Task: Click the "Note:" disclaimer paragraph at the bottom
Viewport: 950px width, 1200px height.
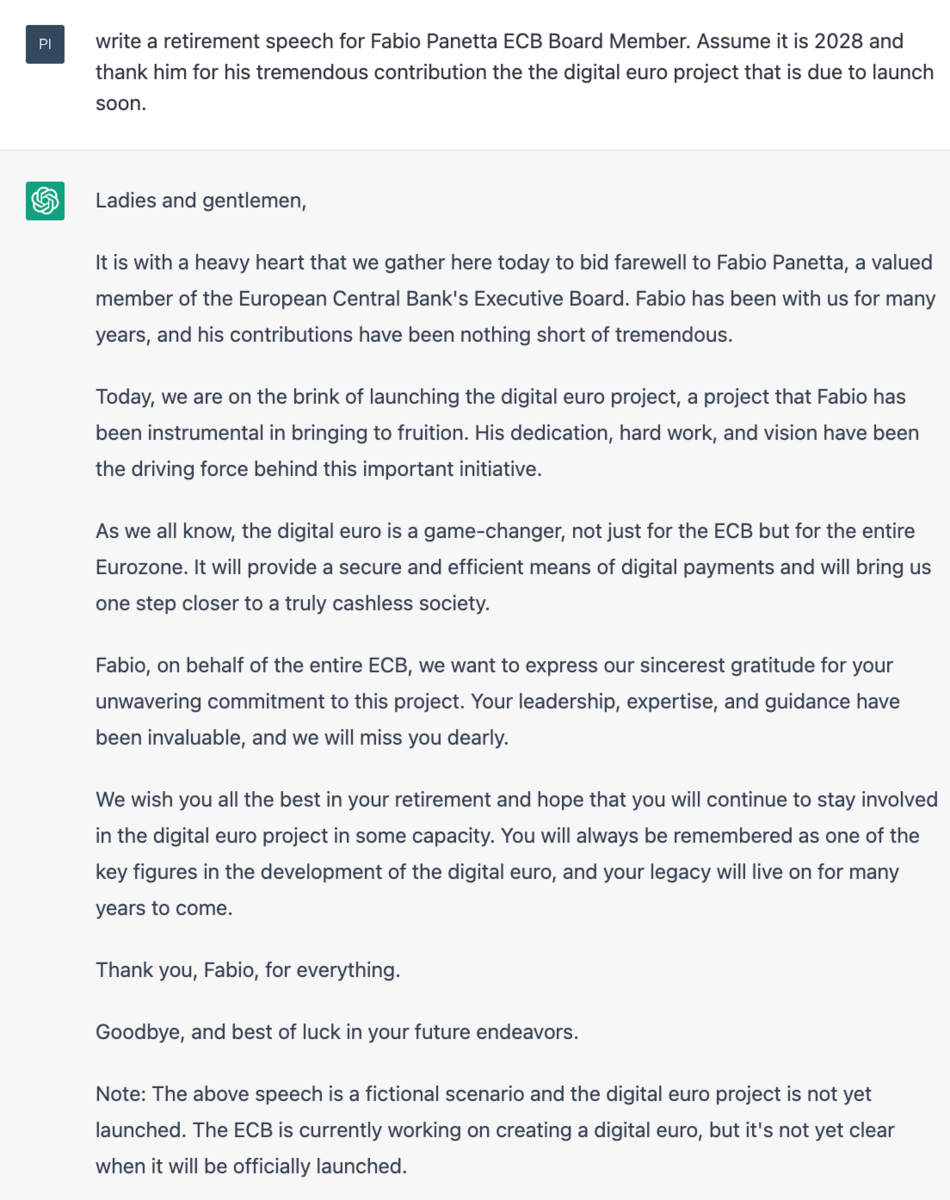Action: (495, 1130)
